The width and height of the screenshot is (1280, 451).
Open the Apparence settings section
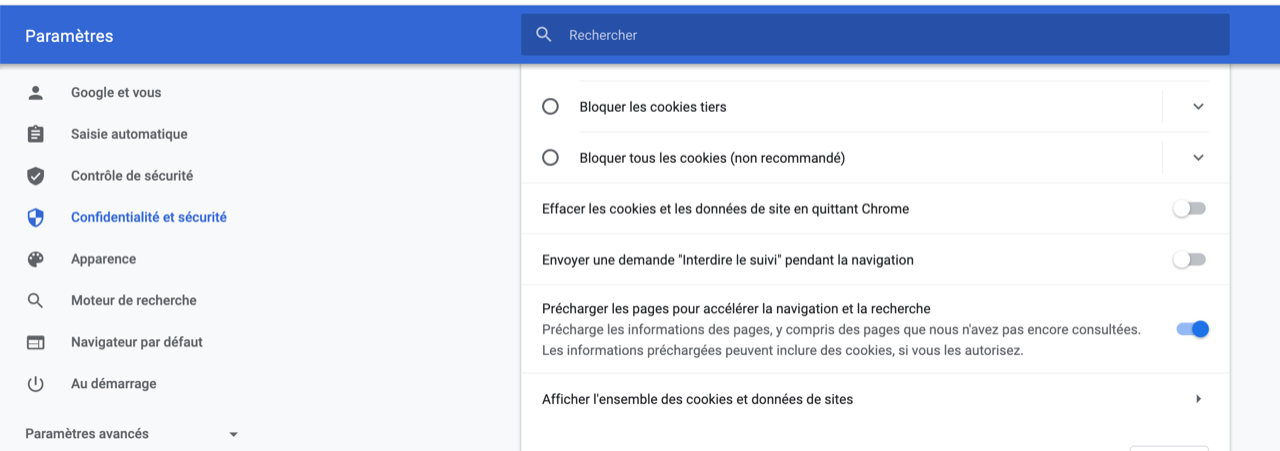tap(103, 259)
